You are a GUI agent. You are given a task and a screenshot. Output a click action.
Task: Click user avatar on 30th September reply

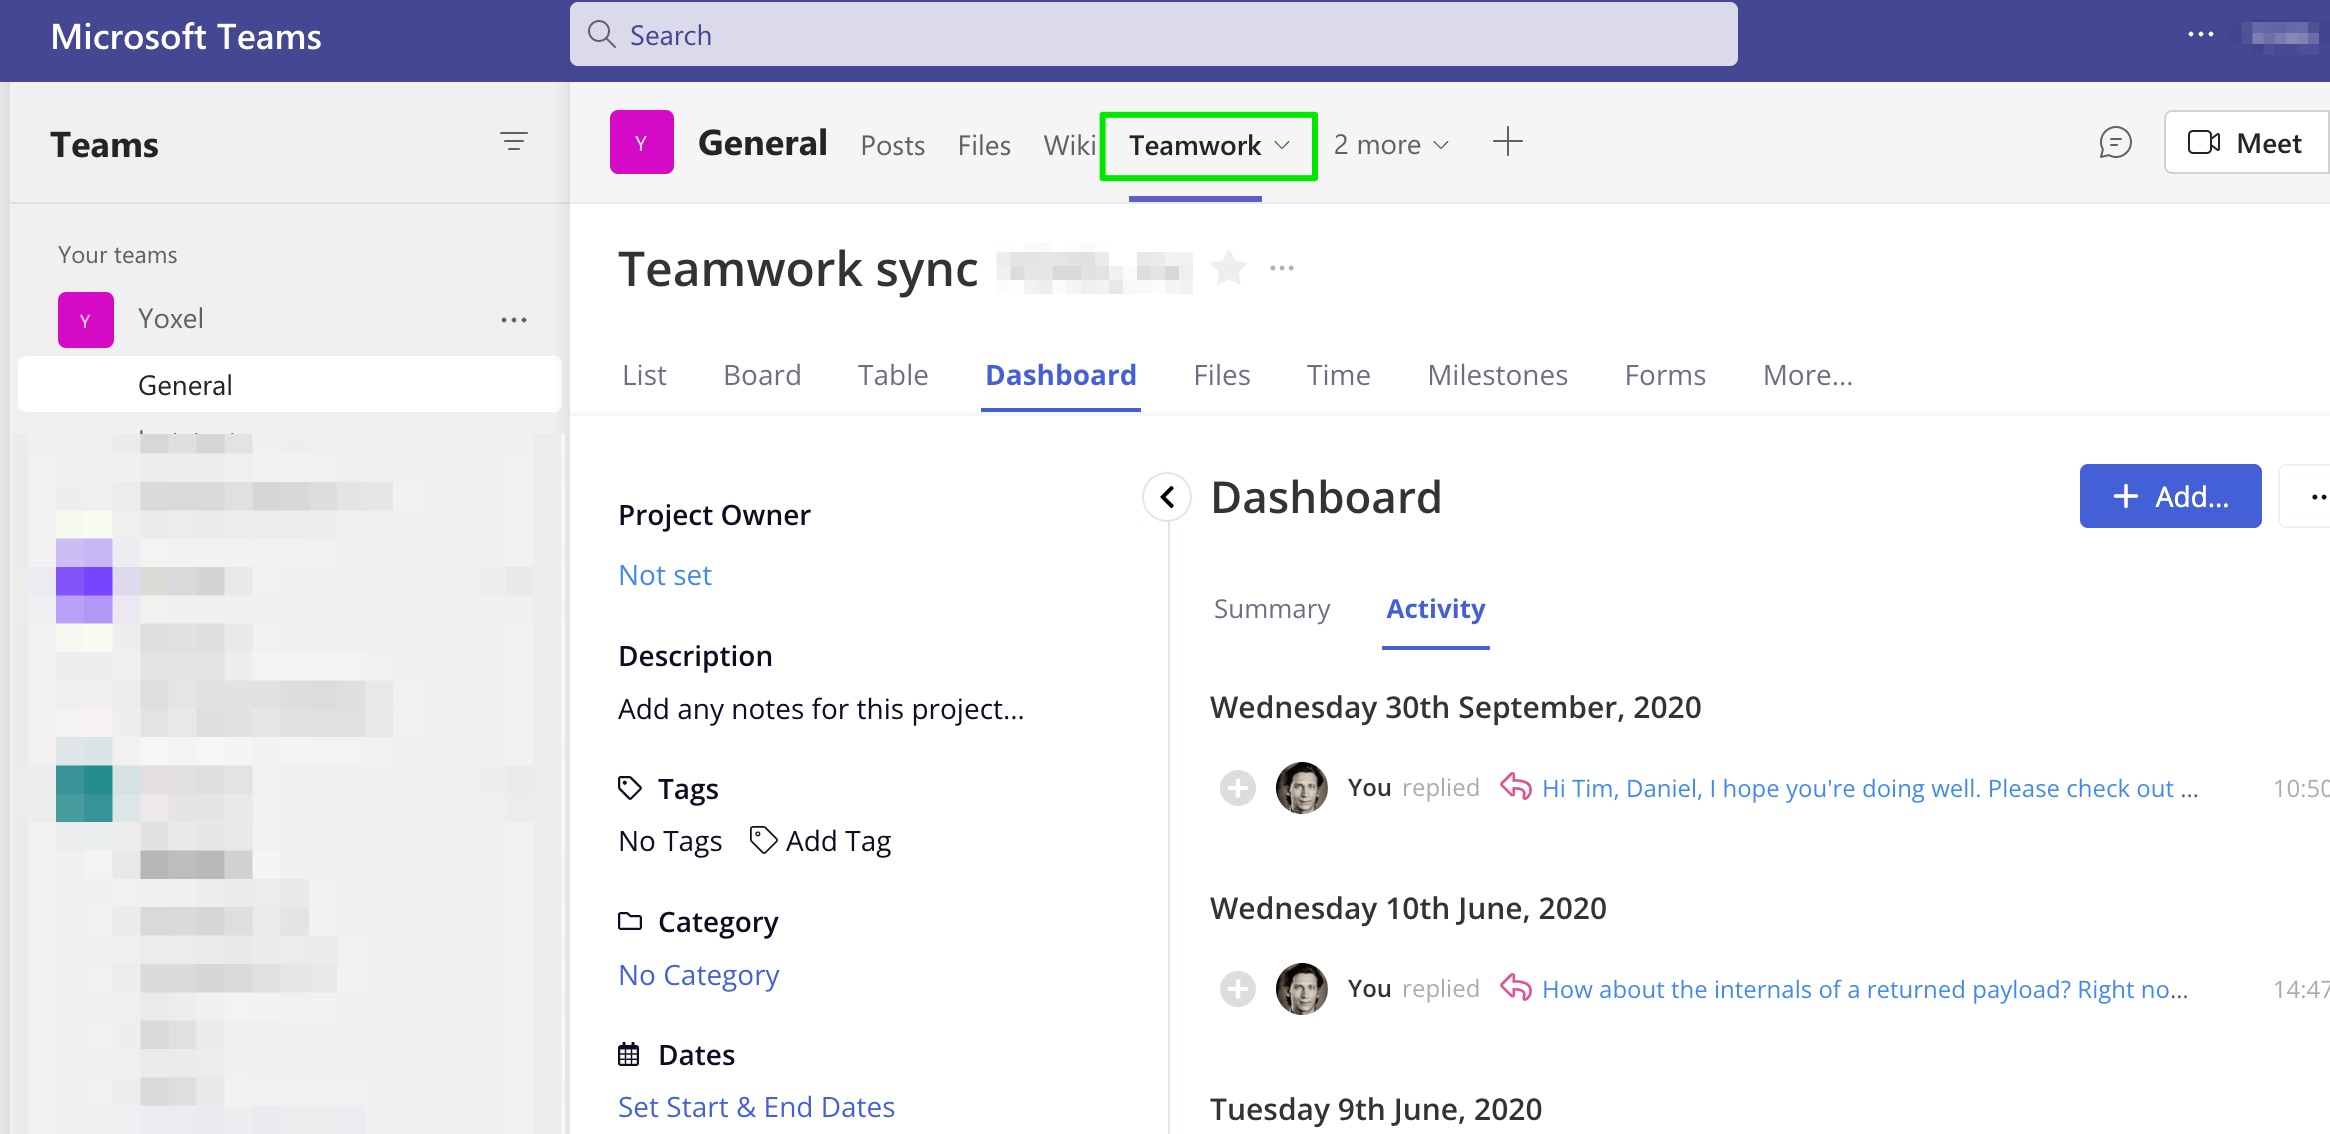1302,788
